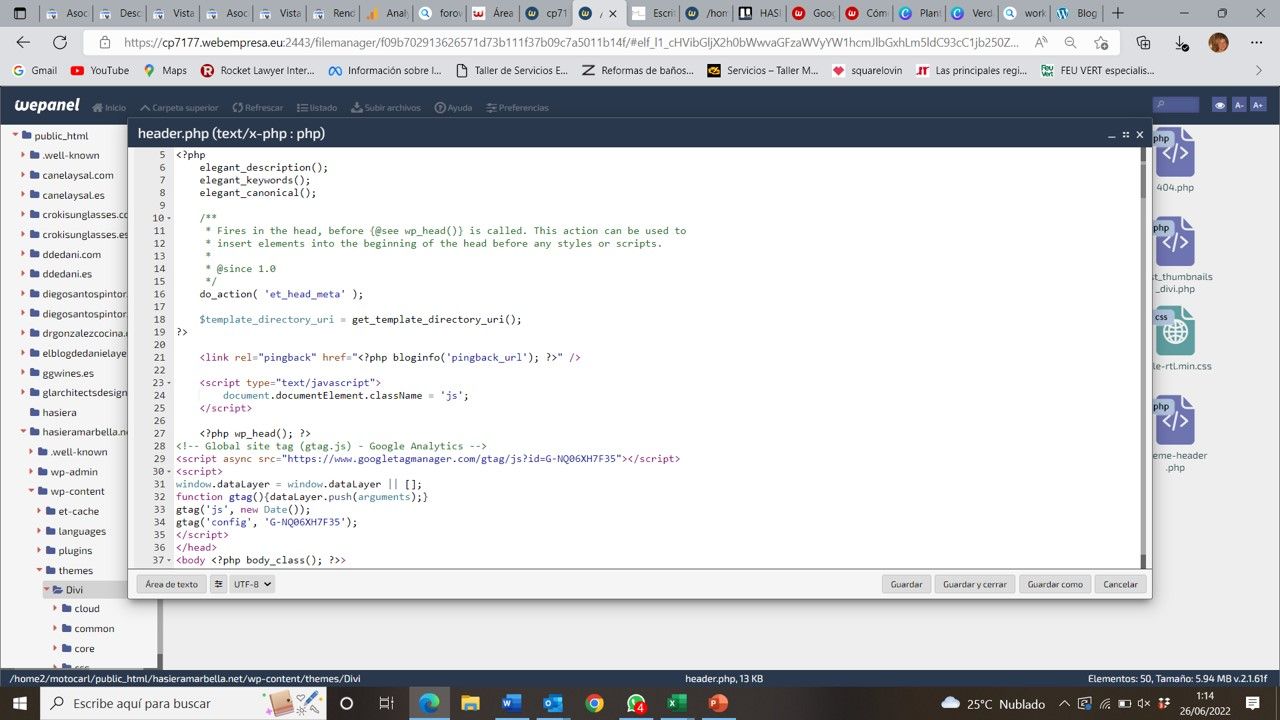Reload the page in browser
Image resolution: width=1280 pixels, height=720 pixels.
coord(60,43)
